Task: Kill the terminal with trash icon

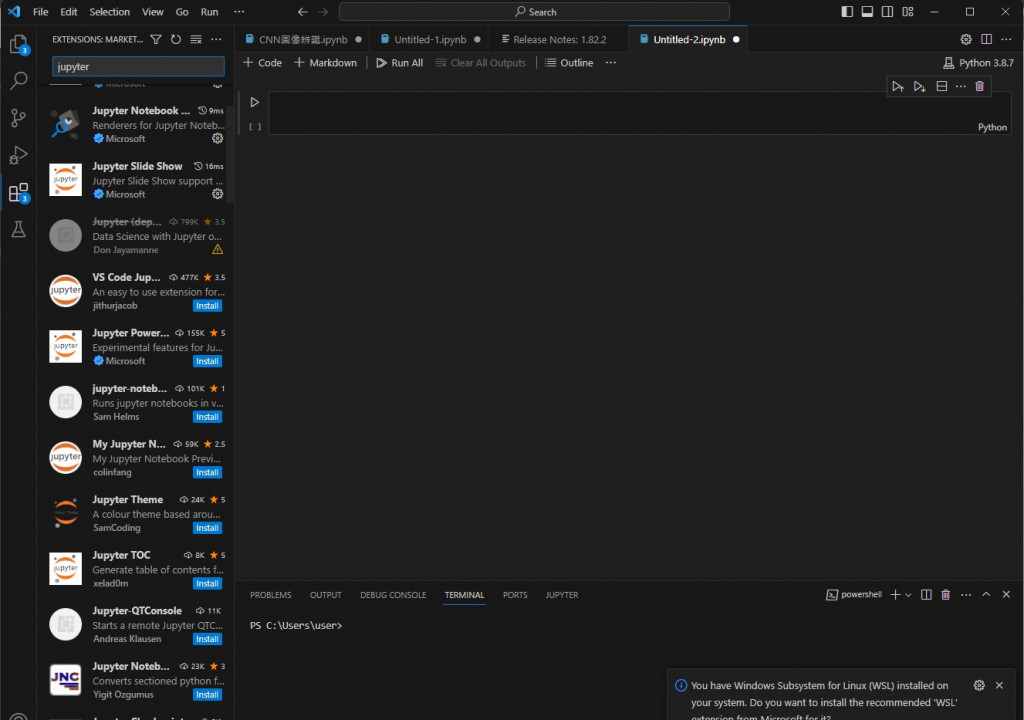Action: [x=945, y=595]
